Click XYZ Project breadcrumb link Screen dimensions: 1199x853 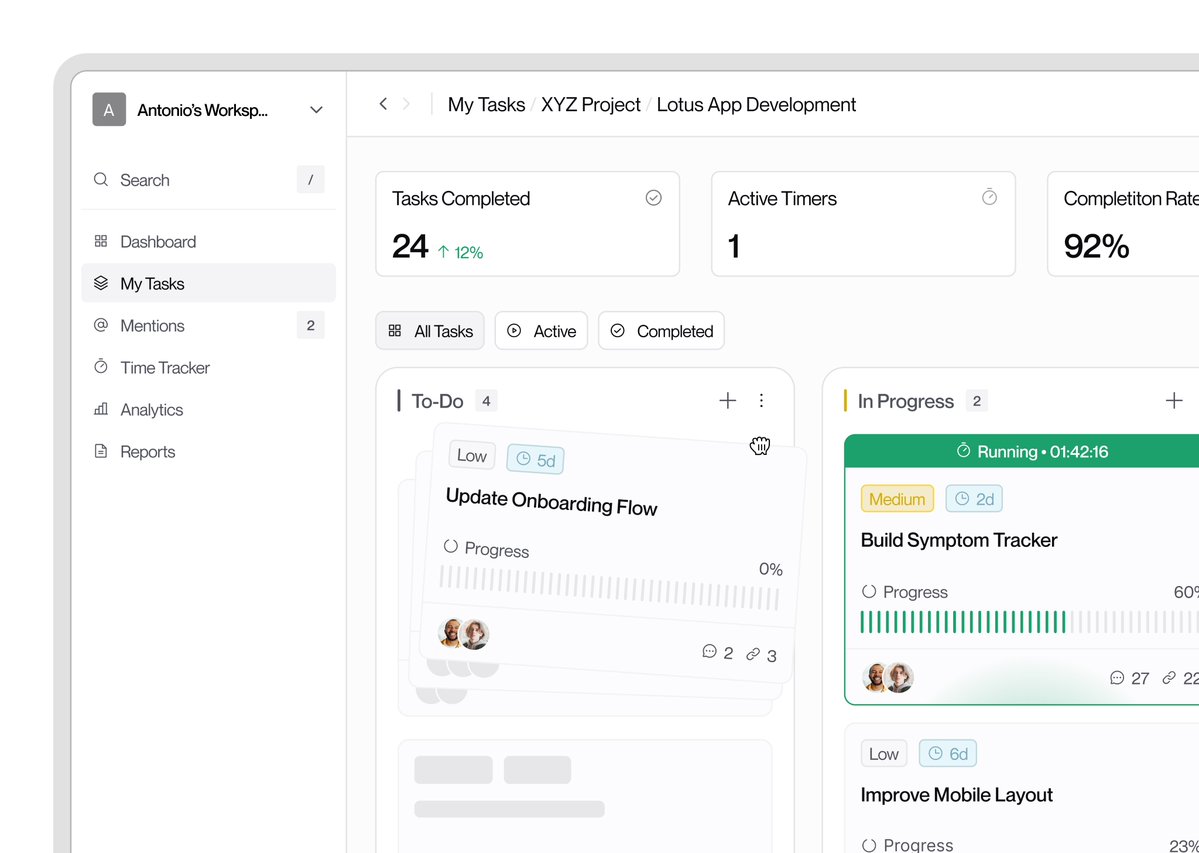click(590, 105)
